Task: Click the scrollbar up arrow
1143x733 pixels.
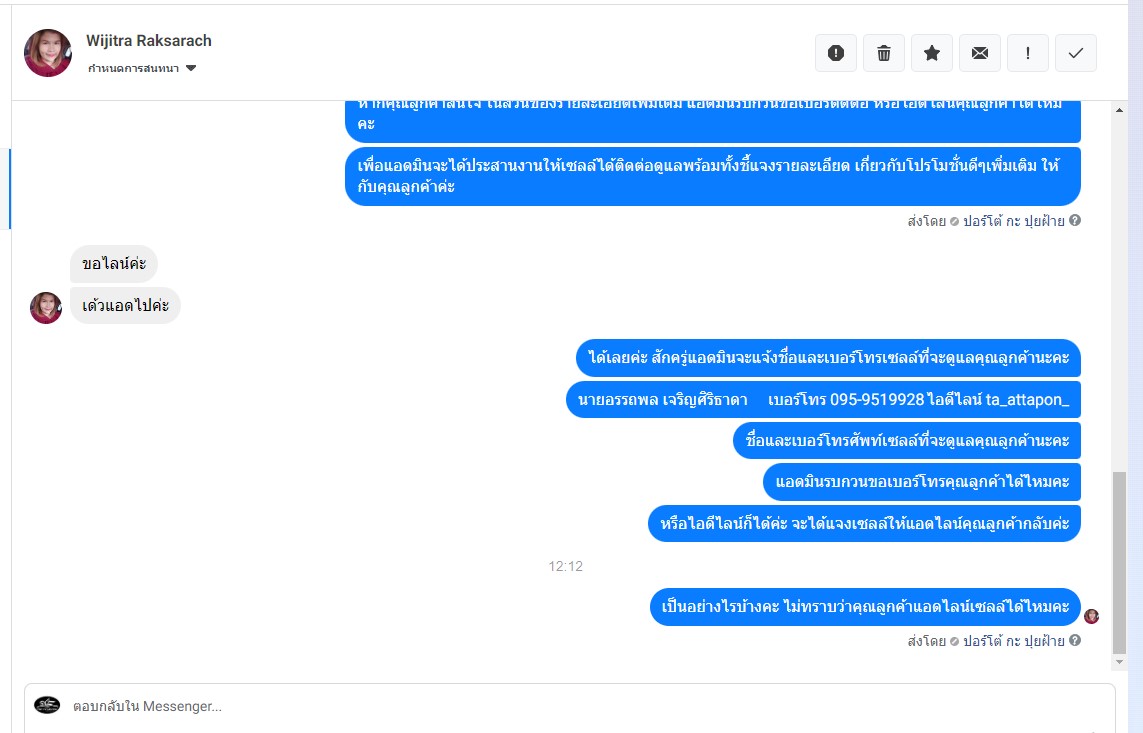Action: (1120, 111)
